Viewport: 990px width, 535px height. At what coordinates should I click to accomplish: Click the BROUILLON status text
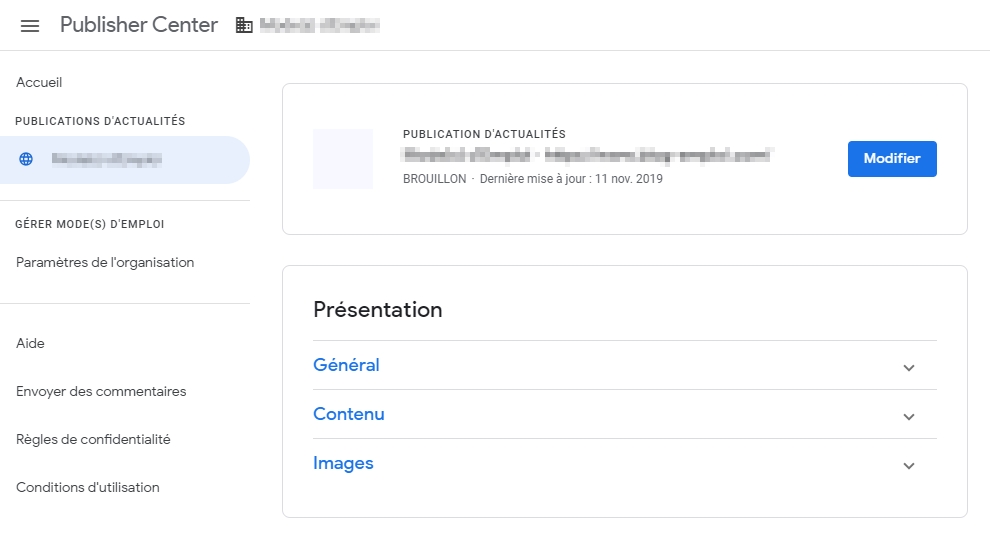click(434, 179)
